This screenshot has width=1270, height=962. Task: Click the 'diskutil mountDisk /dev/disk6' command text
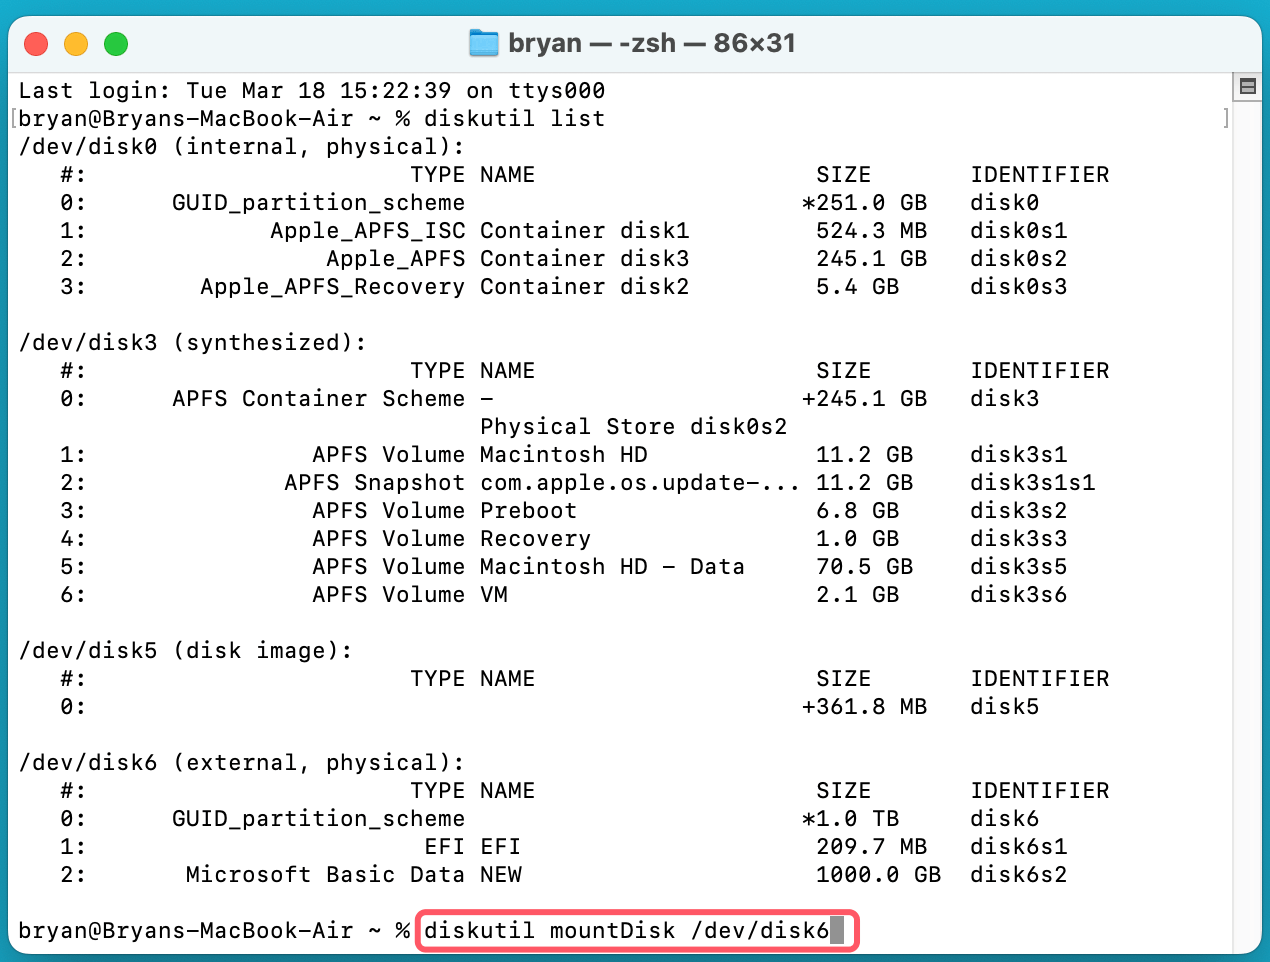point(626,931)
